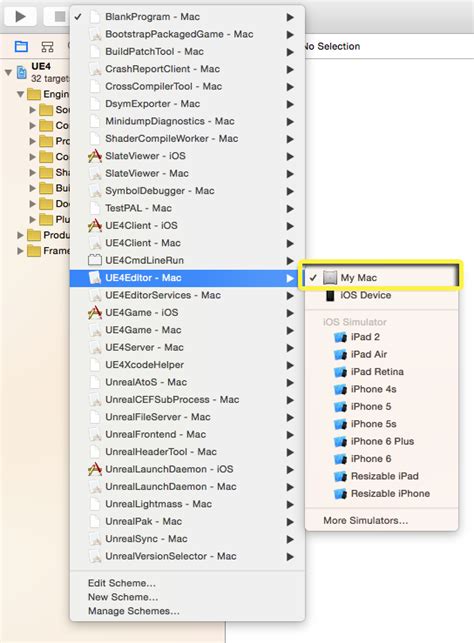Open submenu arrow for ShaderCompileWorker - Mac
474x643 pixels.
(290, 139)
